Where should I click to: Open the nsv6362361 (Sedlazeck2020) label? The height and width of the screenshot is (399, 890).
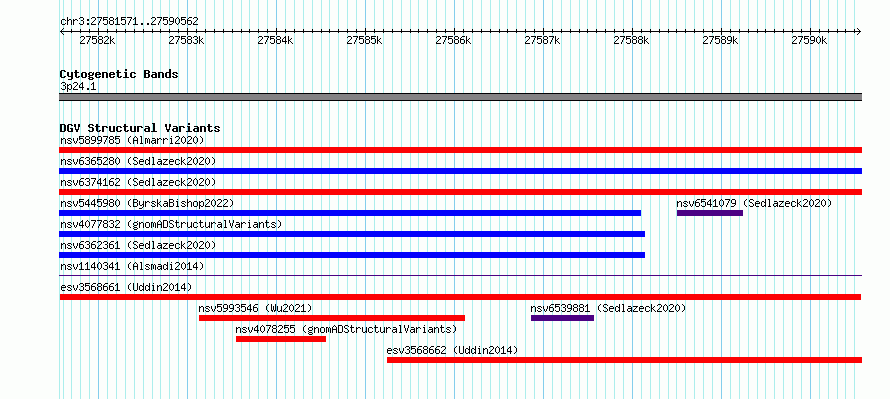[x=138, y=245]
